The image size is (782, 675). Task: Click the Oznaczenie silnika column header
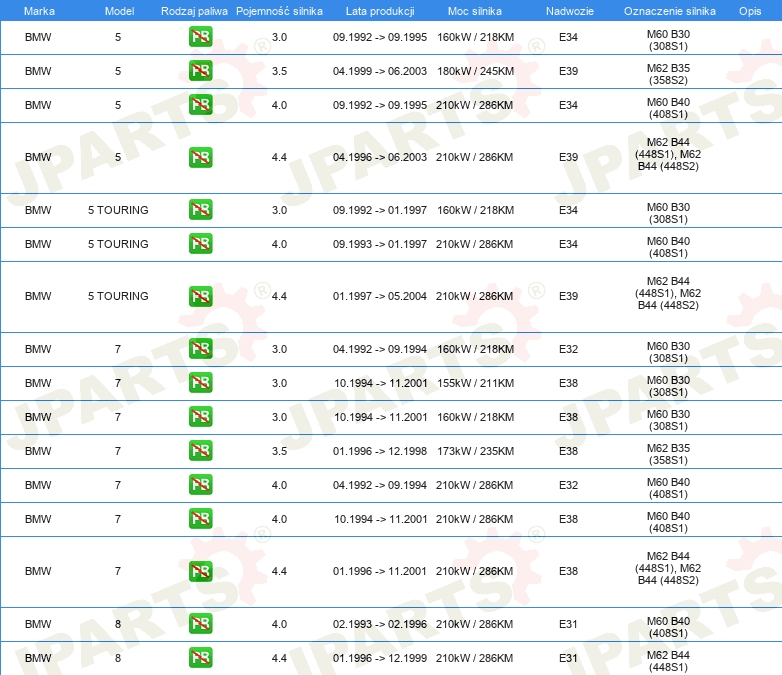click(x=669, y=10)
